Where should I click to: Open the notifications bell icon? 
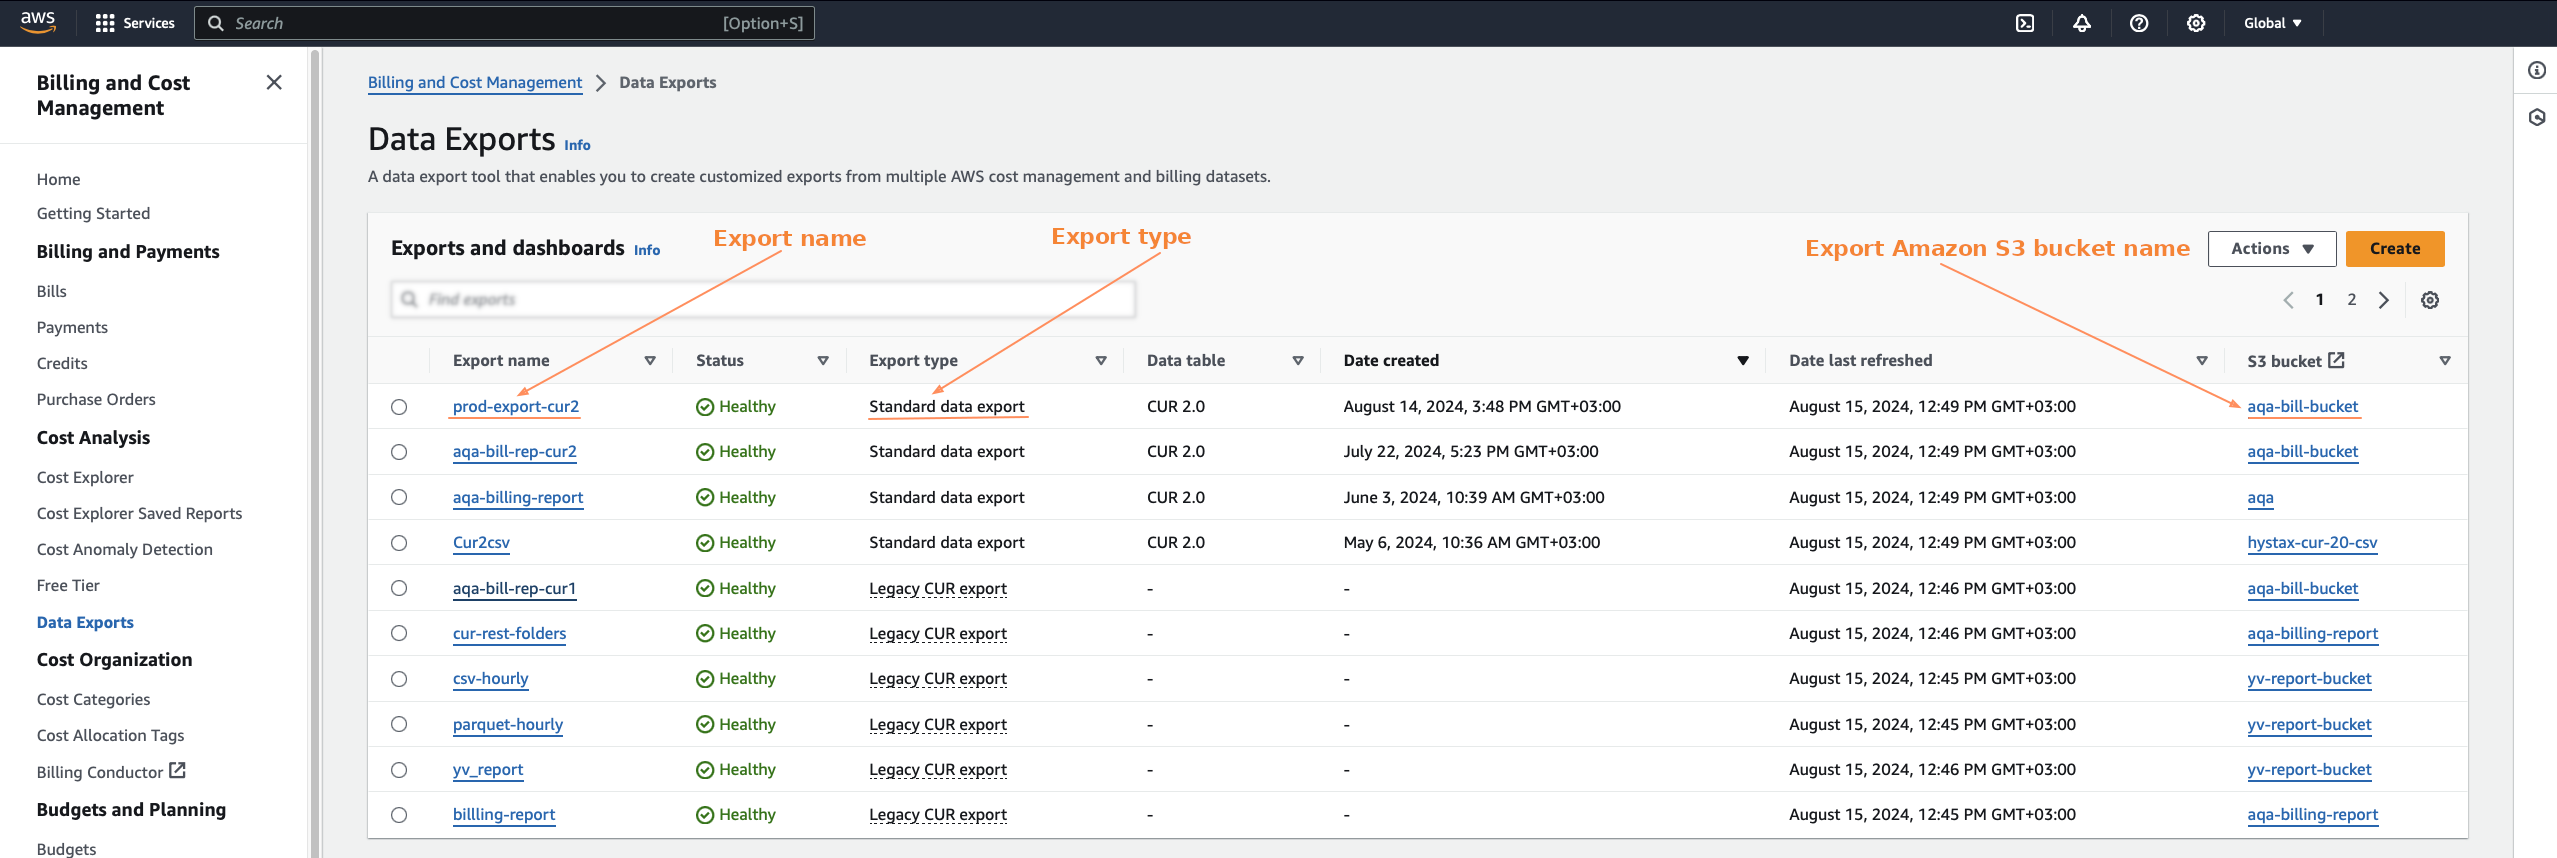(2082, 23)
